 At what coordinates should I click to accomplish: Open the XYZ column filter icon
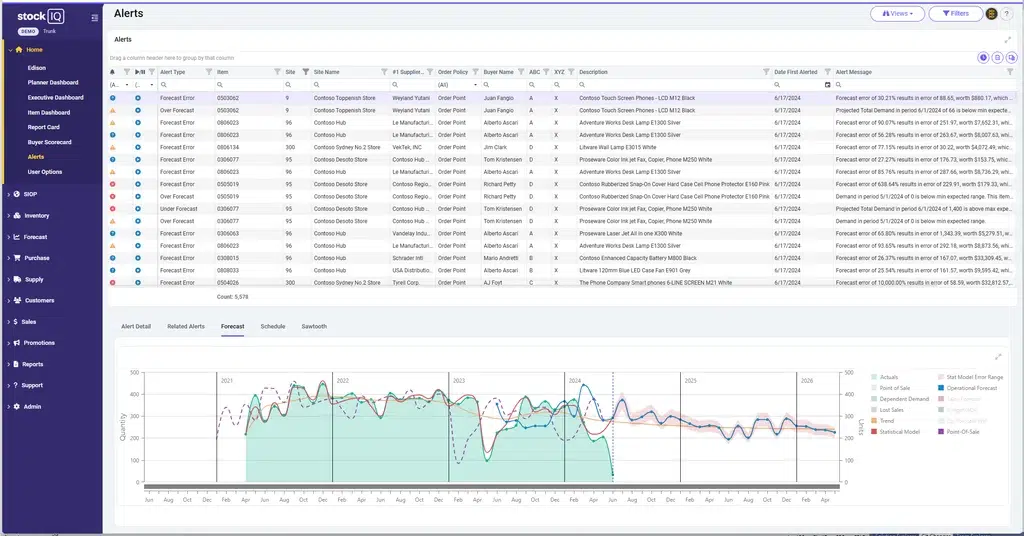[x=571, y=72]
